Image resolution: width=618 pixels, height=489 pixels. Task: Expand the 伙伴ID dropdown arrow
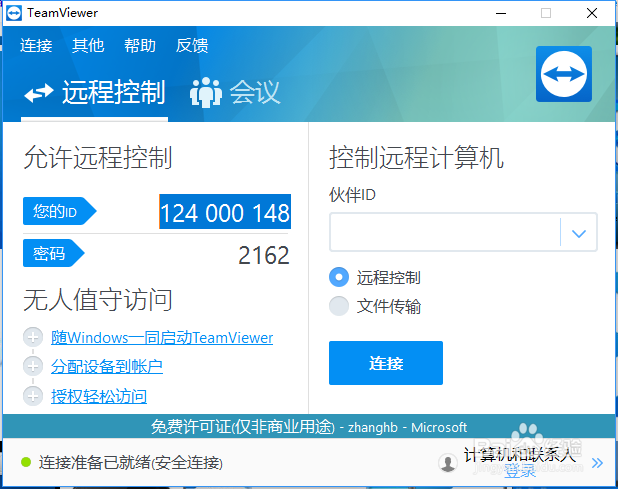coord(579,233)
